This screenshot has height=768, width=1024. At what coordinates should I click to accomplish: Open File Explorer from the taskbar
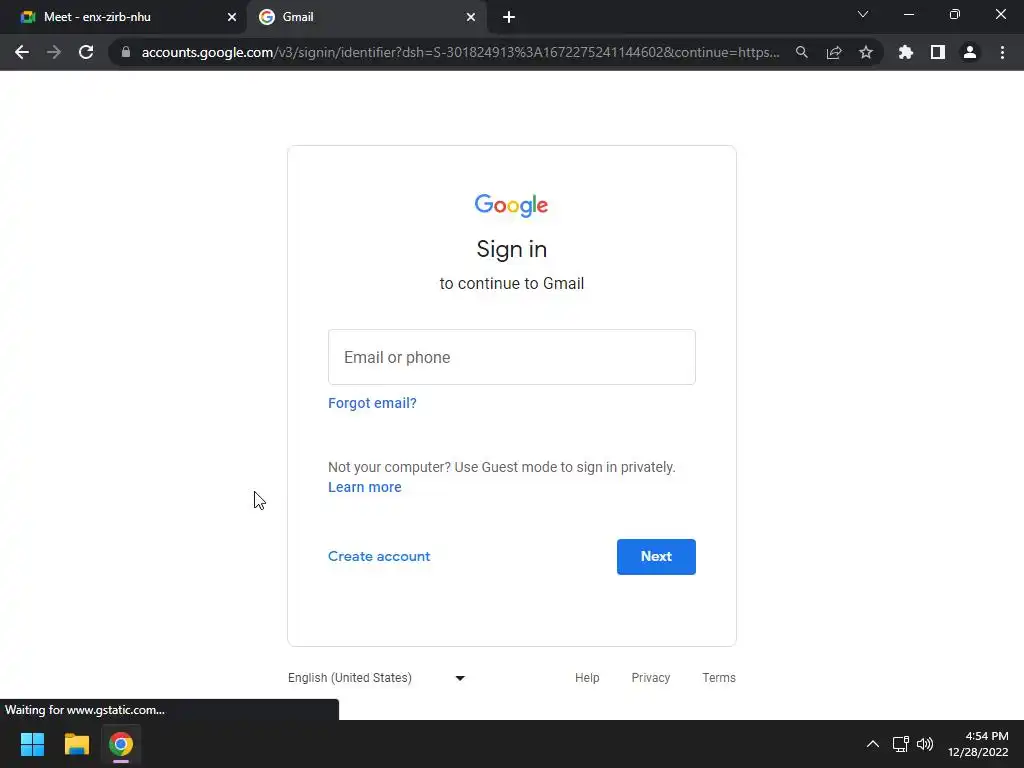click(x=76, y=744)
